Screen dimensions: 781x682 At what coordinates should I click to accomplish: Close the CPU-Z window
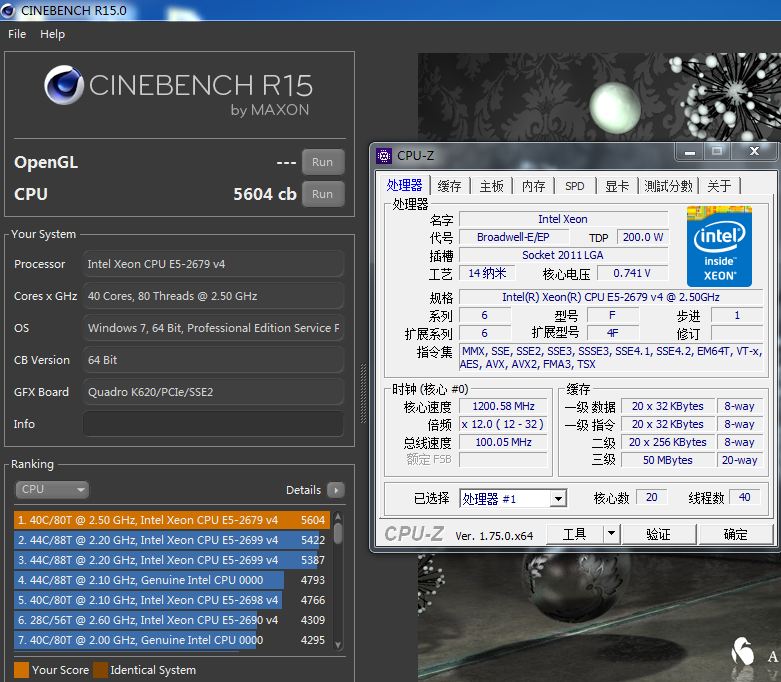755,151
